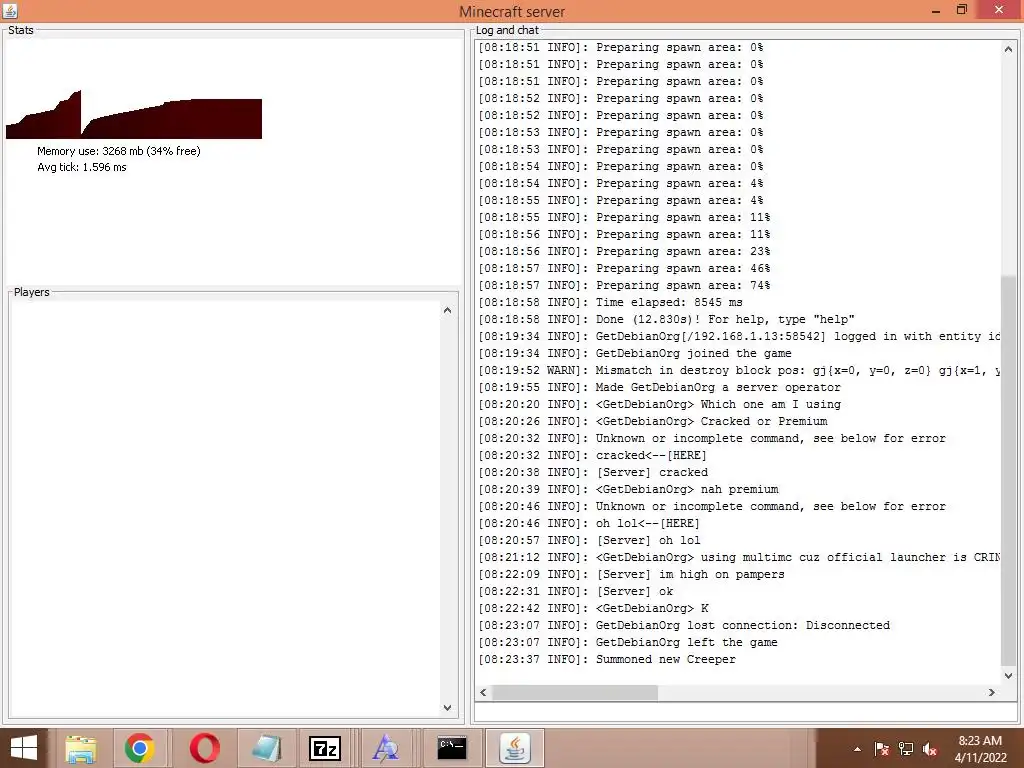Click the '[Server] im high on pampers' line
This screenshot has height=768, width=1024.
coord(631,575)
